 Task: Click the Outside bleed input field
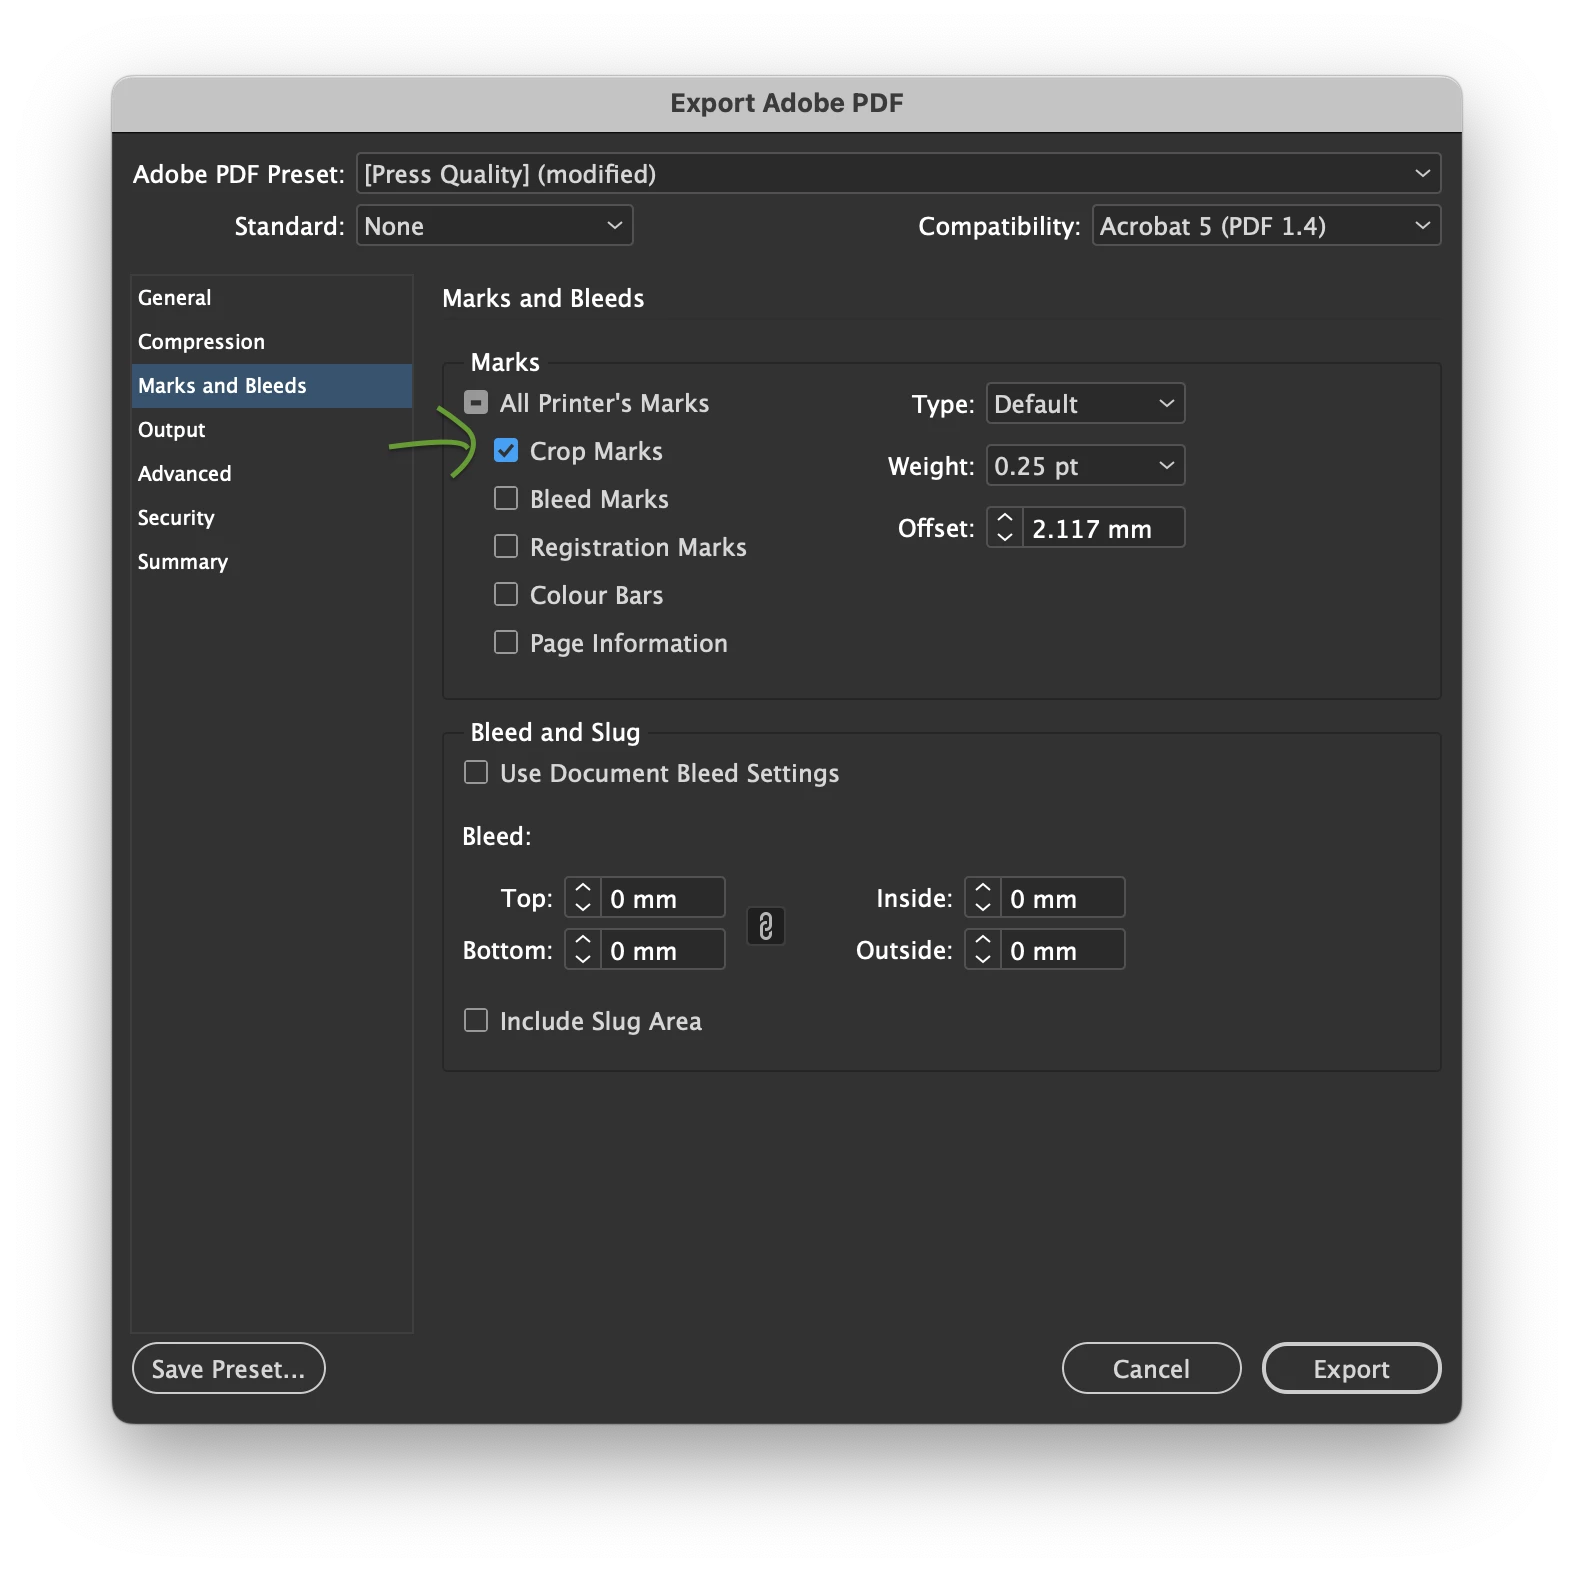pyautogui.click(x=1062, y=950)
